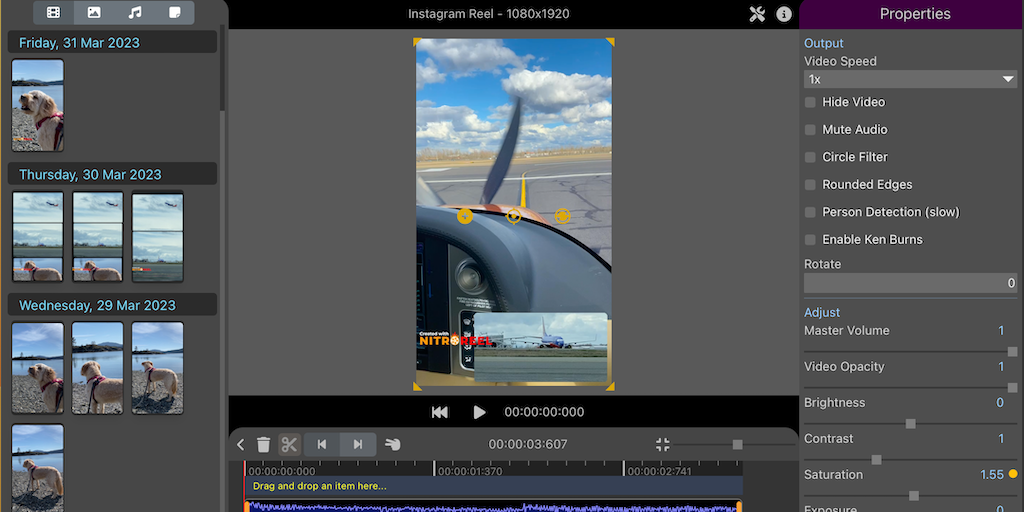Enable the Mute Audio checkbox

click(810, 129)
